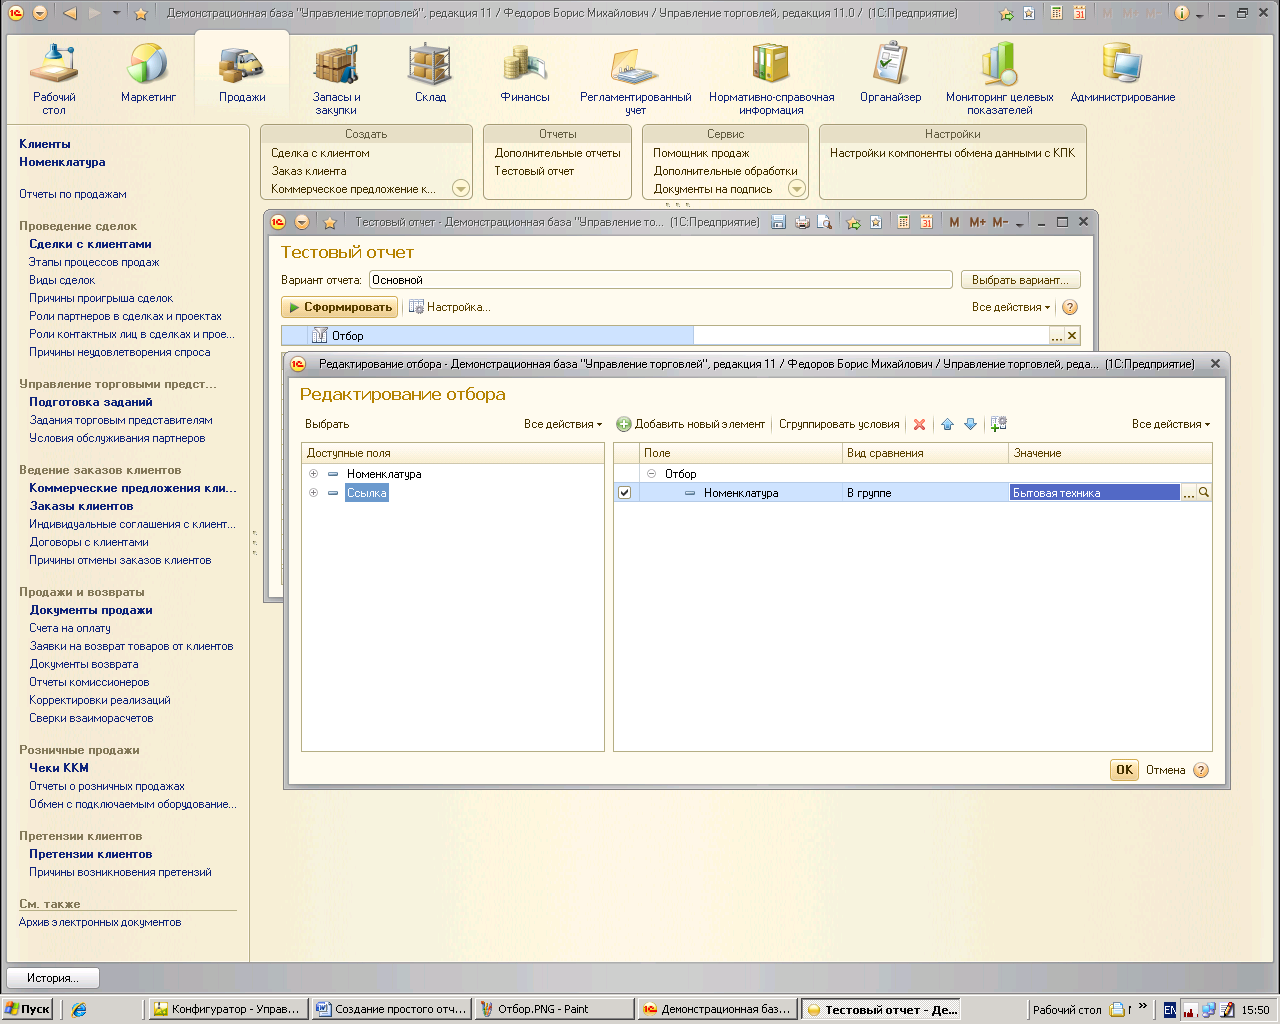
Task: Open Помощник продаж
Action: pos(701,153)
